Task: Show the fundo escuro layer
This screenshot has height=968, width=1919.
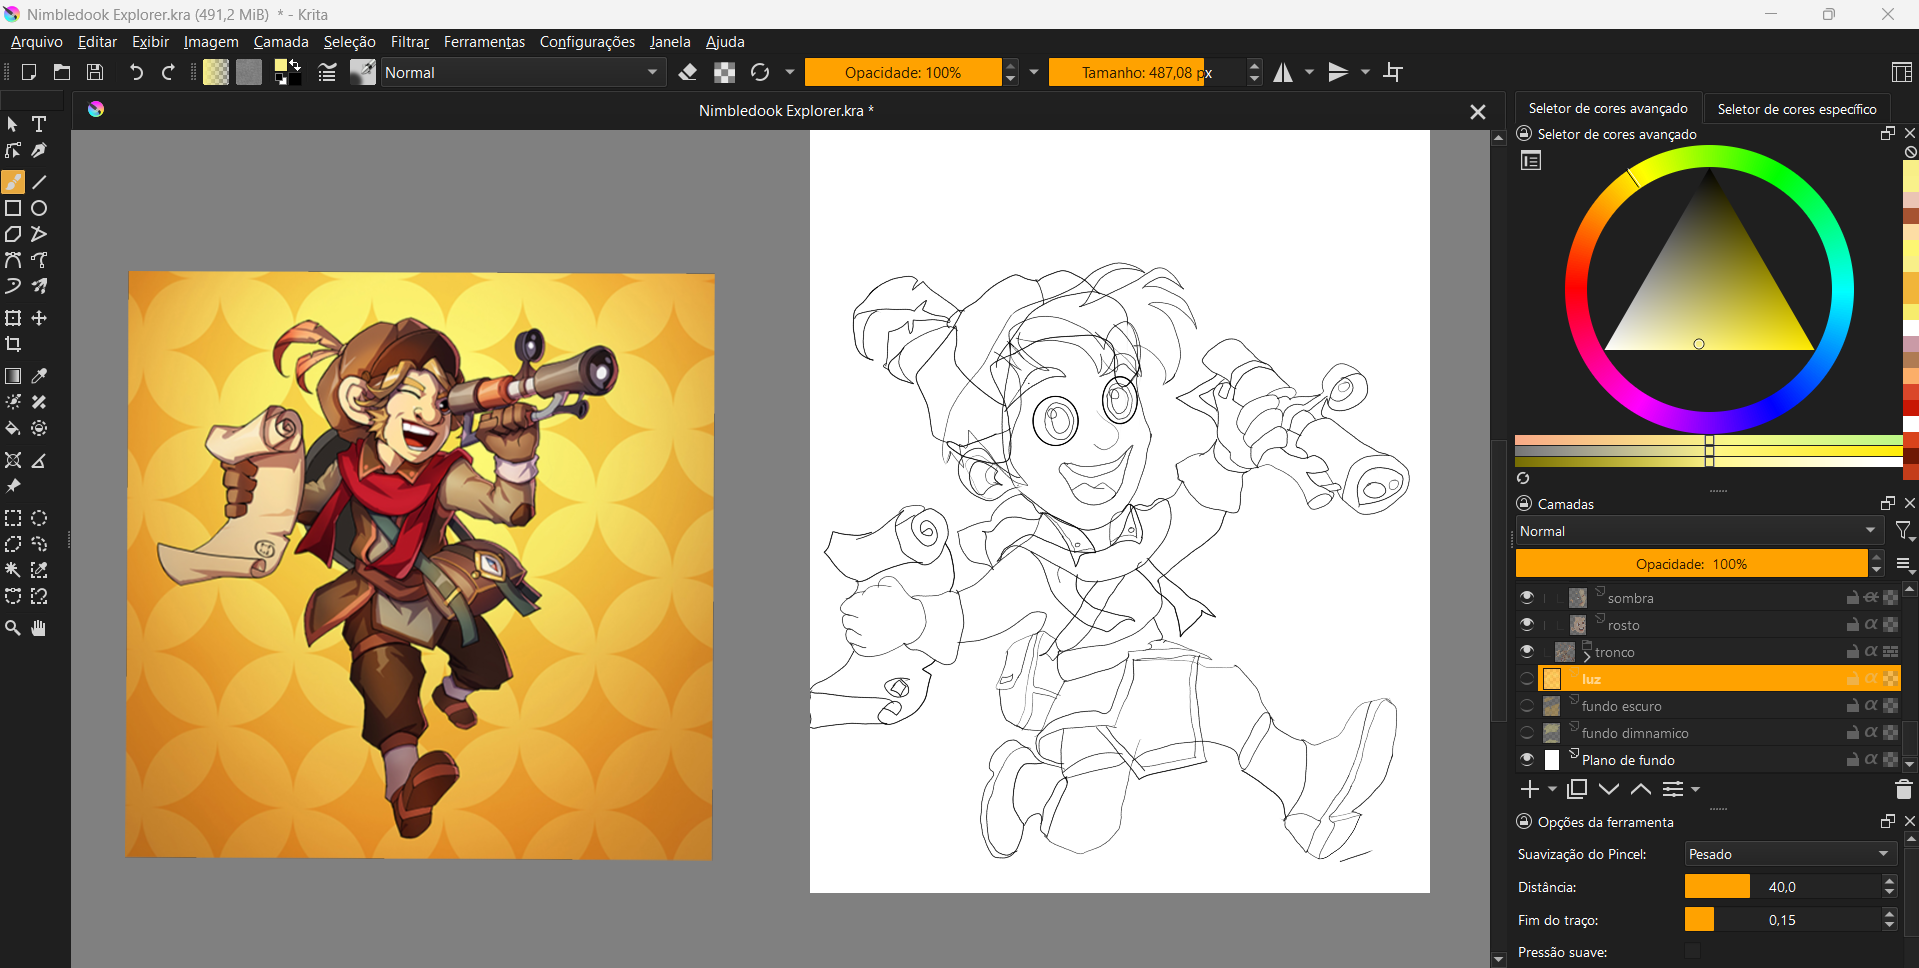Action: [1527, 705]
